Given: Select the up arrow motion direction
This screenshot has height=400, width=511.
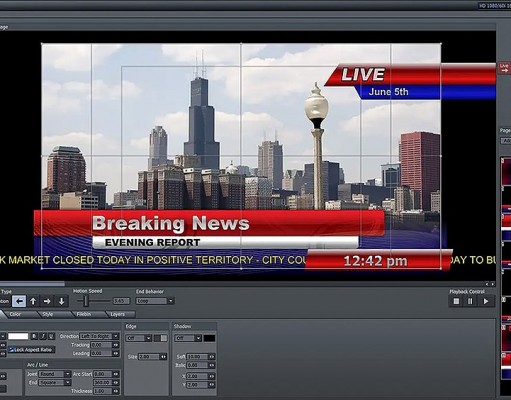Looking at the screenshot, I should coord(33,301).
